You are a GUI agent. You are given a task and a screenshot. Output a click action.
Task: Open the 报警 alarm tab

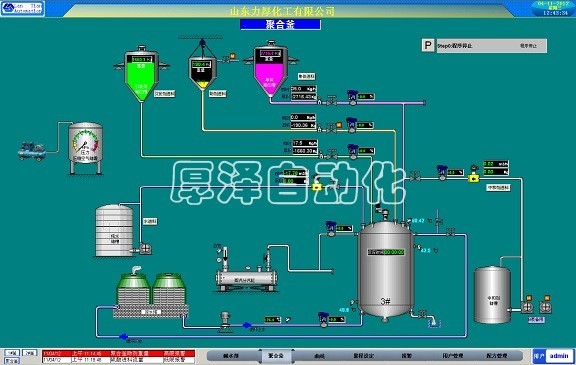tap(407, 356)
